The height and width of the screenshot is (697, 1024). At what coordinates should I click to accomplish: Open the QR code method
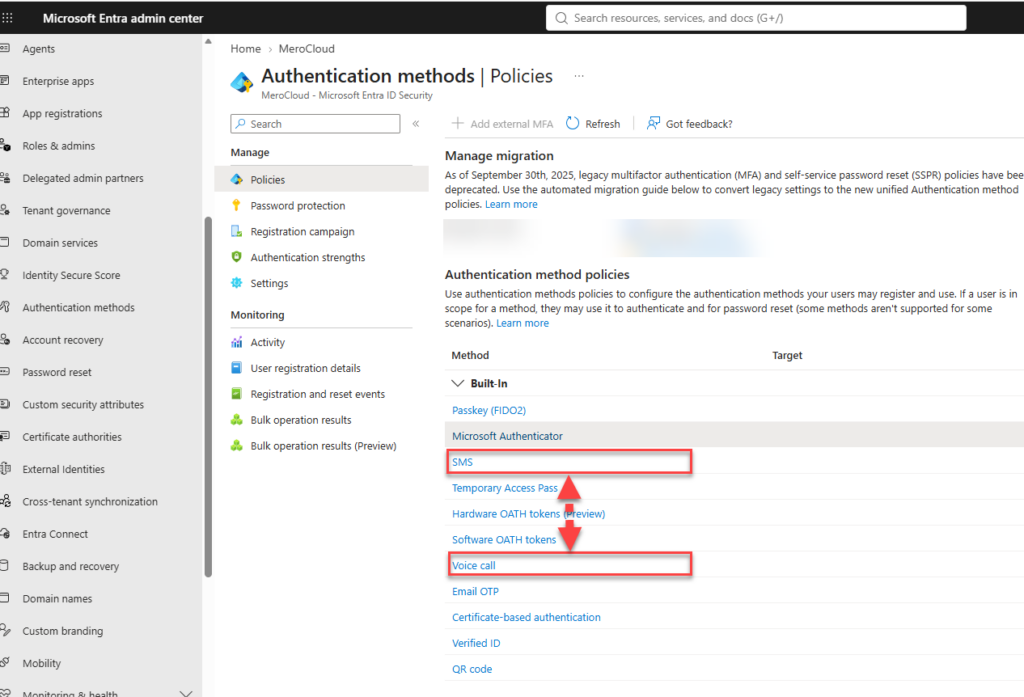(x=472, y=669)
